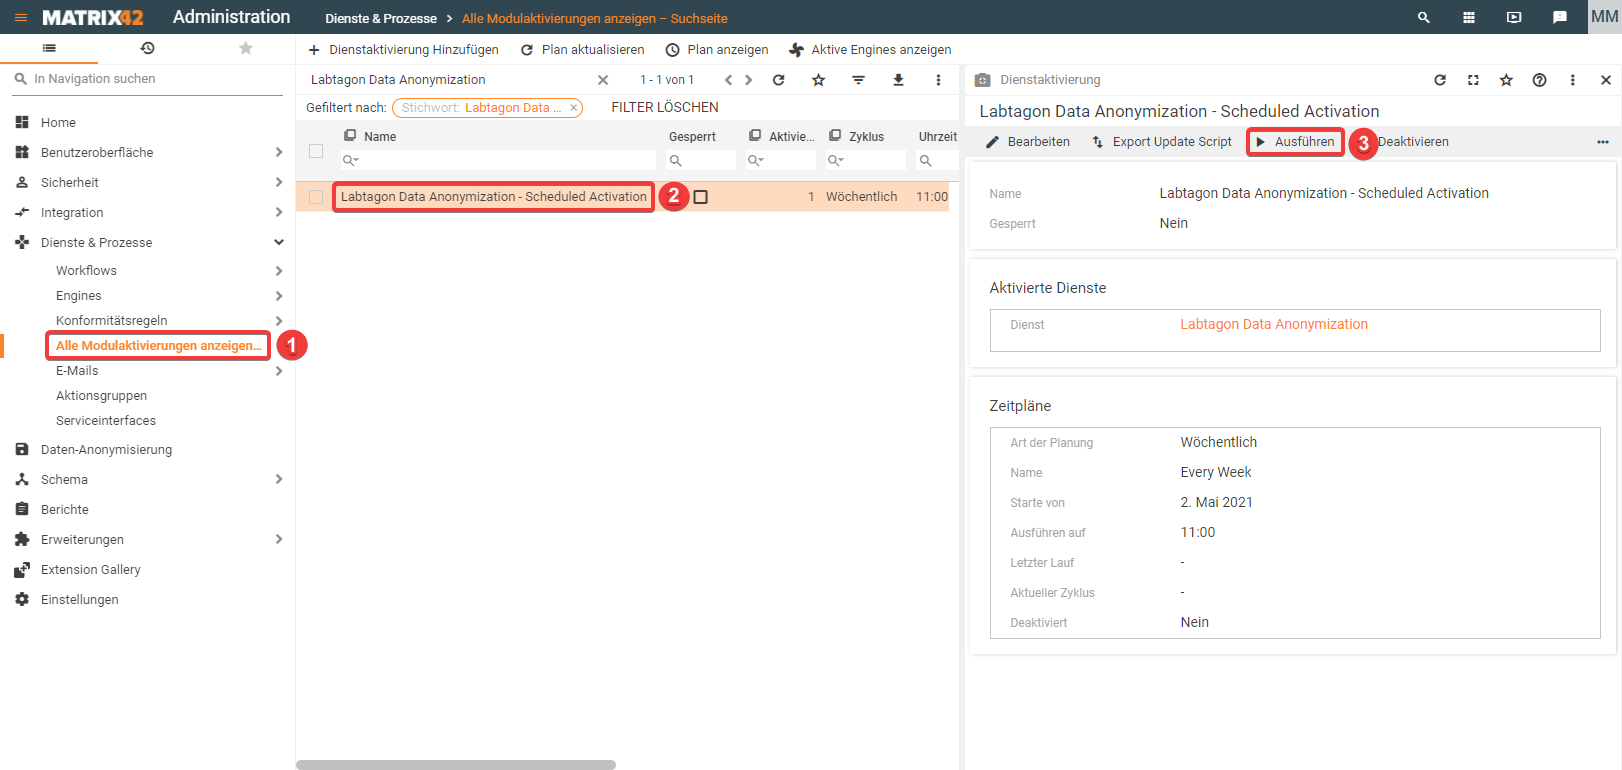Image resolution: width=1622 pixels, height=770 pixels.
Task: Toggle Gesperrt checkbox in Labtagon row
Action: [701, 197]
